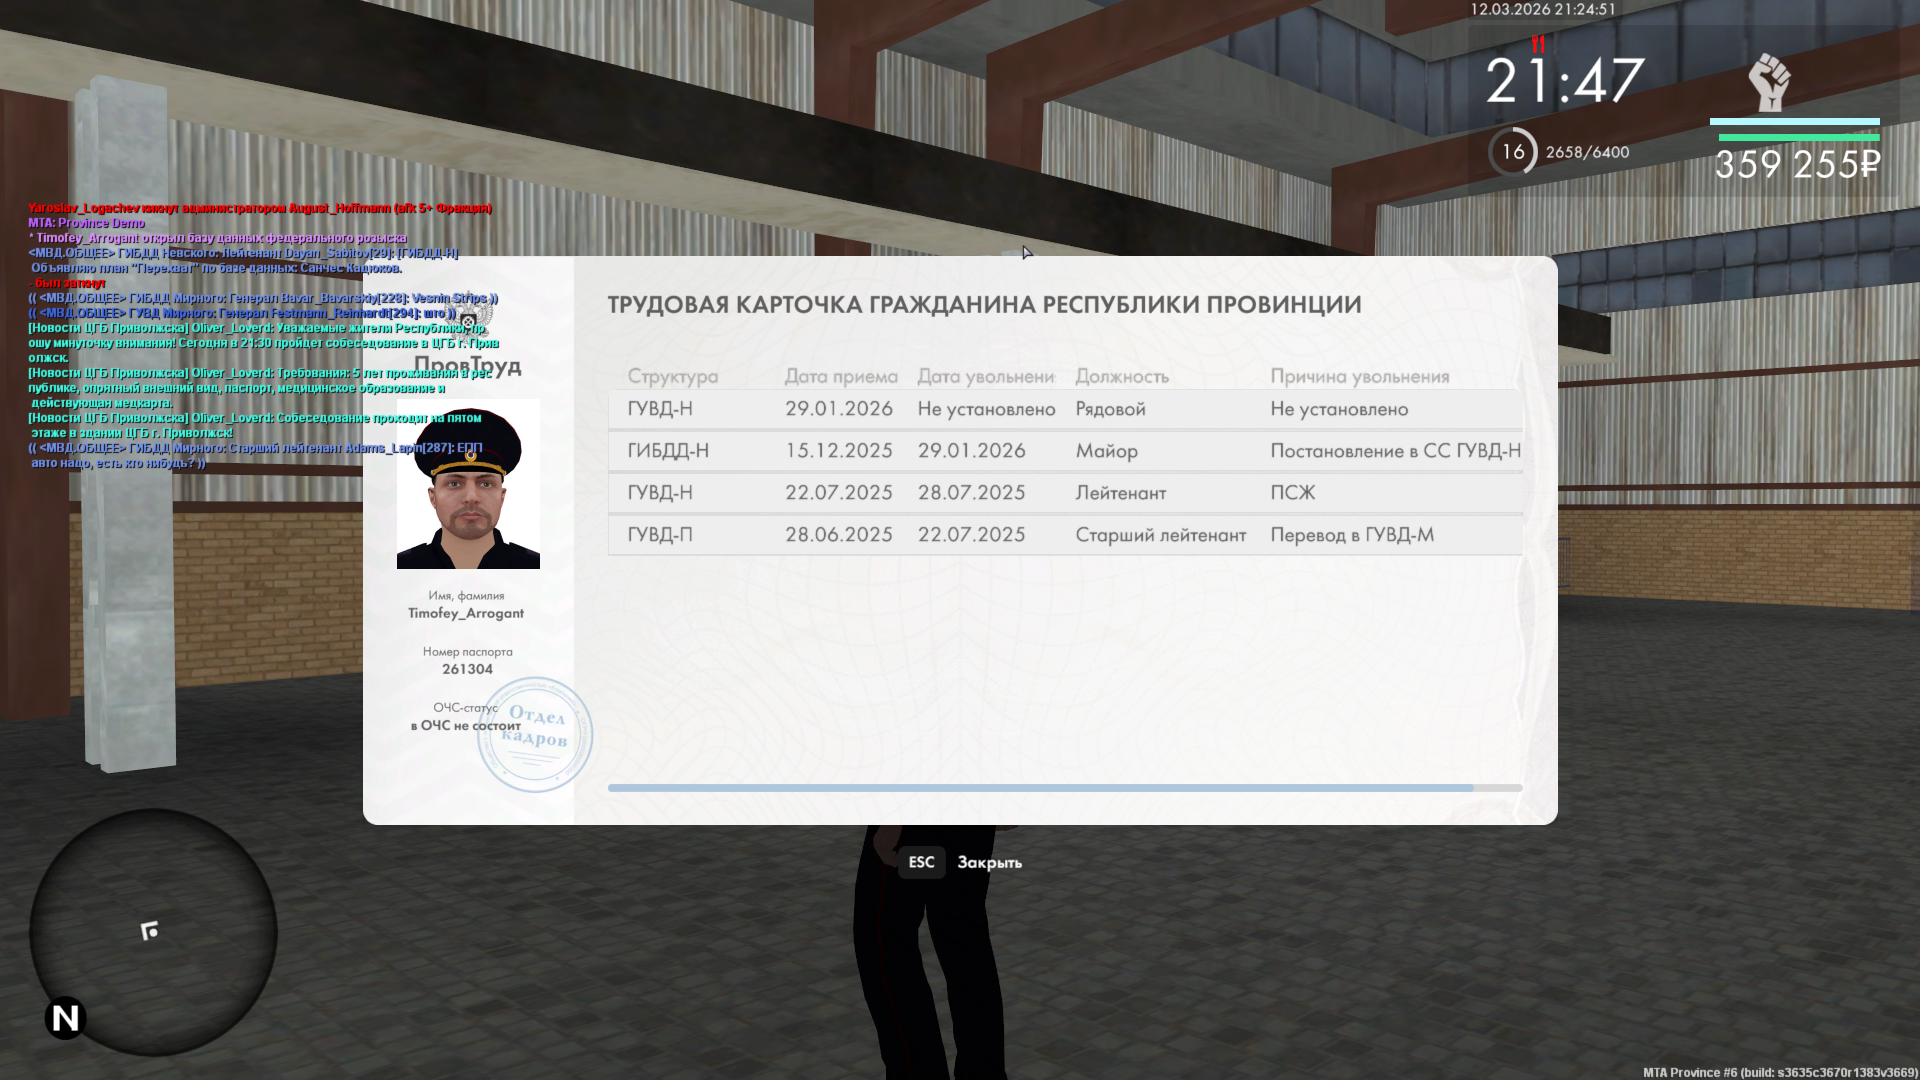Click the Закрыть button label
Image resolution: width=1920 pixels, height=1080 pixels.
pos(989,862)
